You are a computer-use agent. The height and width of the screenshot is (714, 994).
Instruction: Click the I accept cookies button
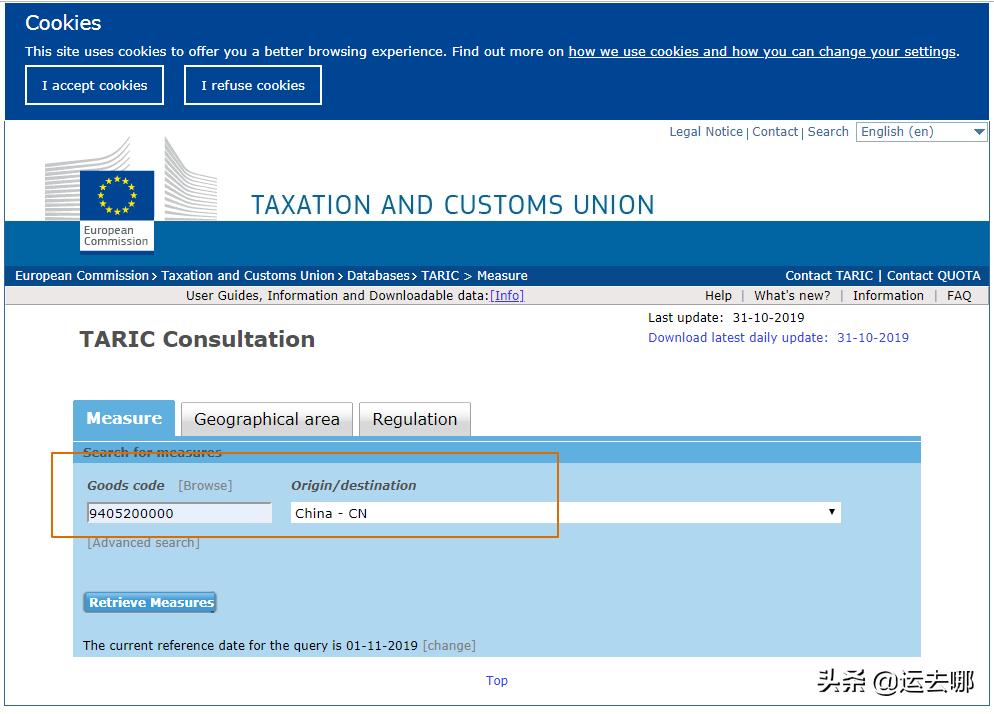(x=94, y=85)
